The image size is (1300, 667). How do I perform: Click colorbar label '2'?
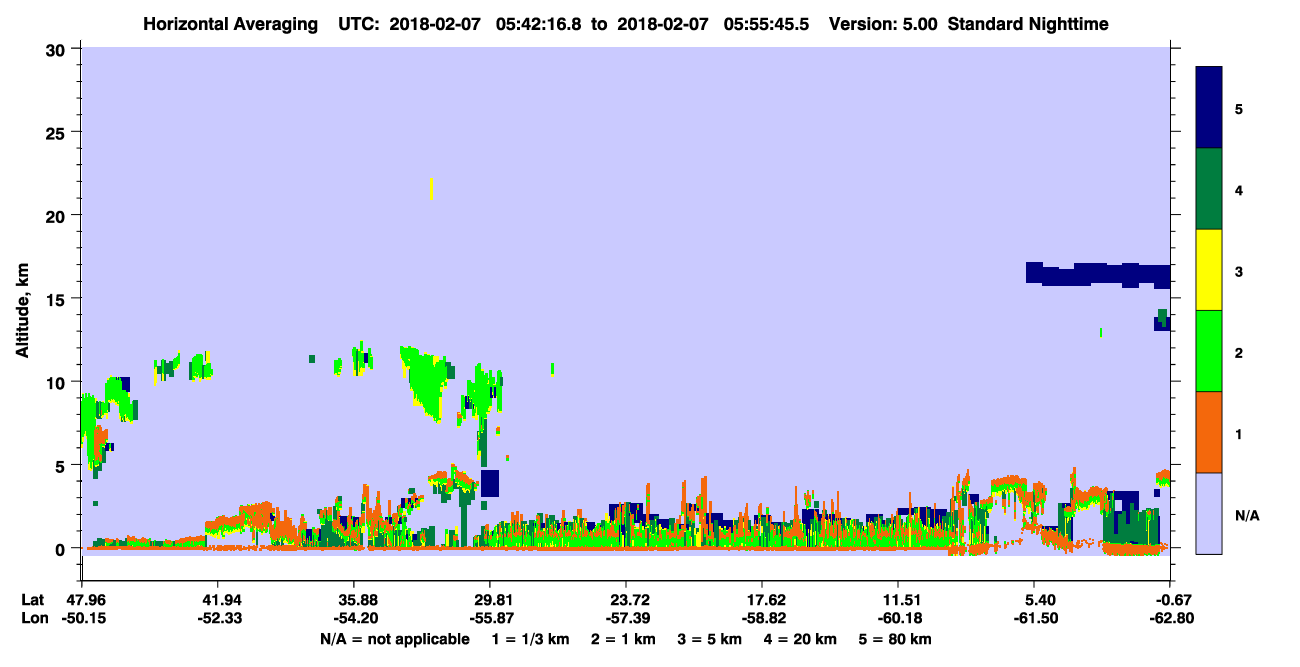1239,352
